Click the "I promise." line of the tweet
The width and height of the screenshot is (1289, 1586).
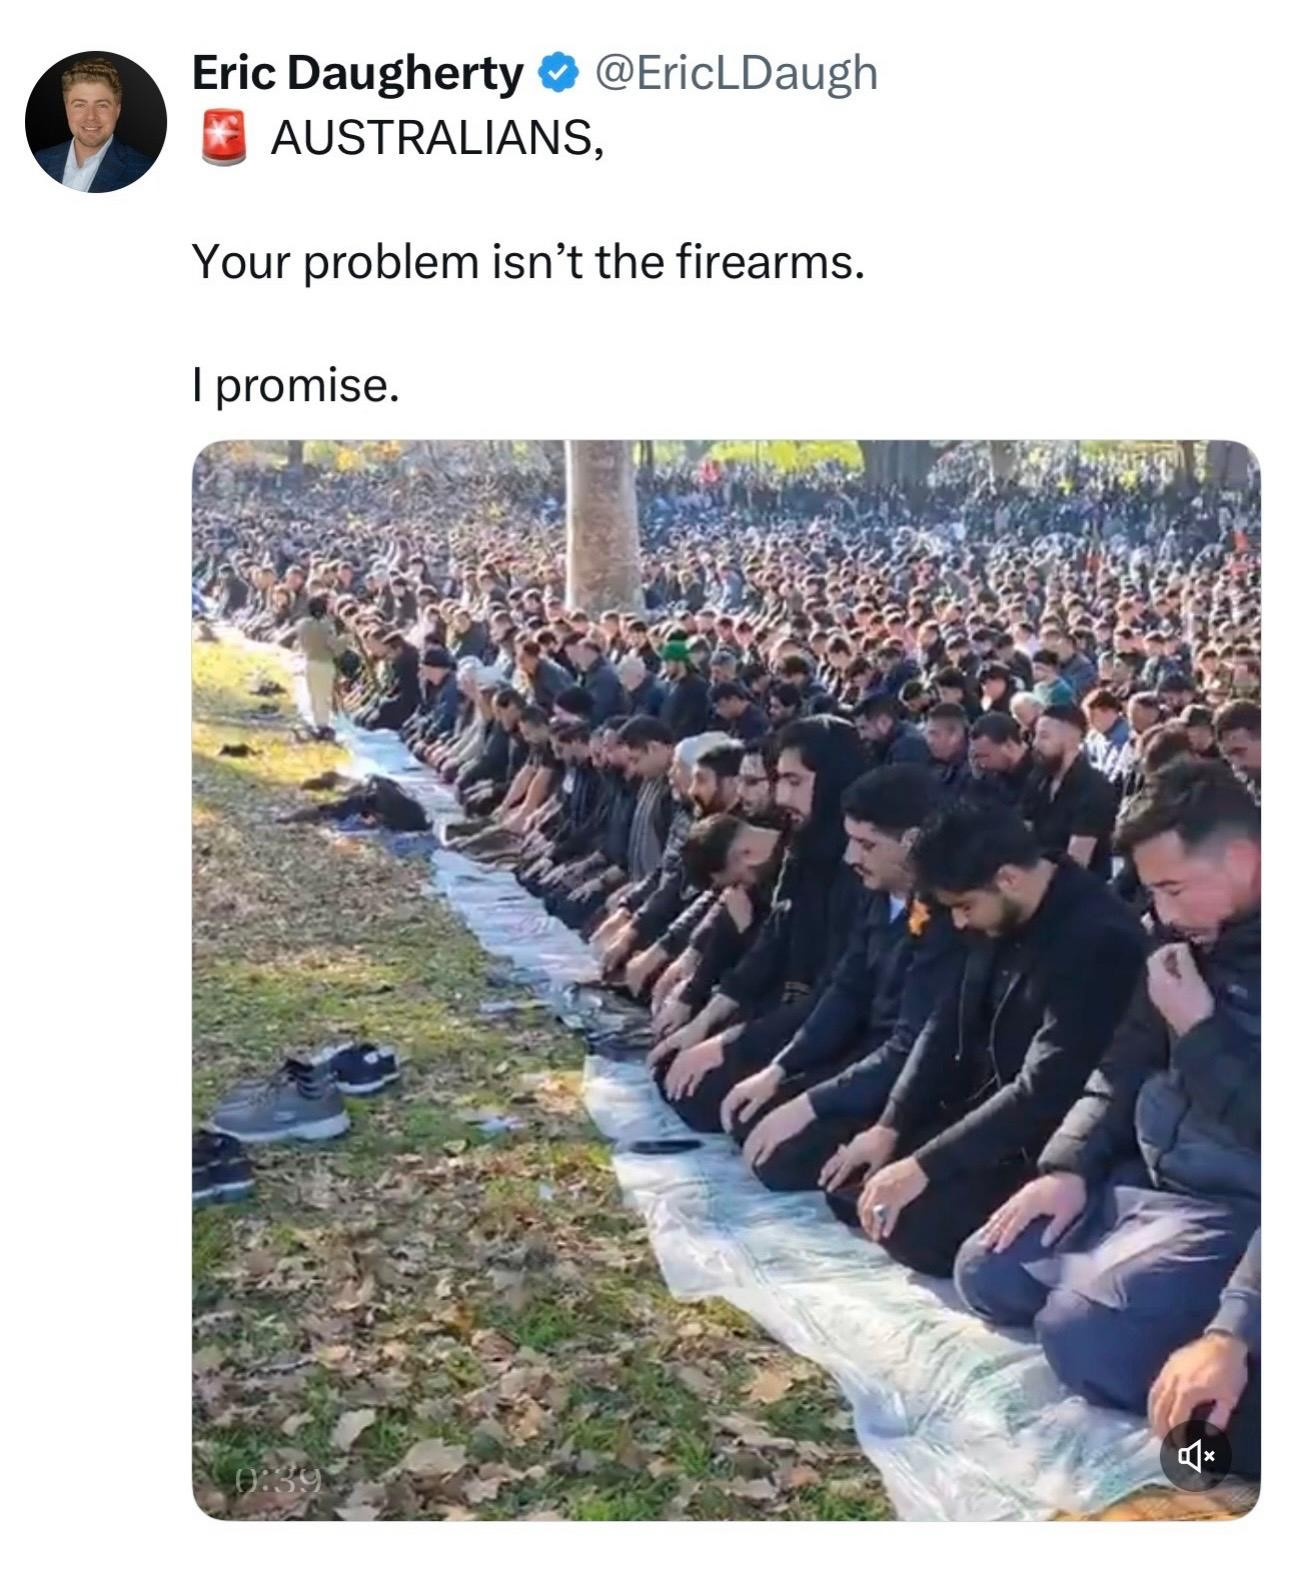[296, 385]
